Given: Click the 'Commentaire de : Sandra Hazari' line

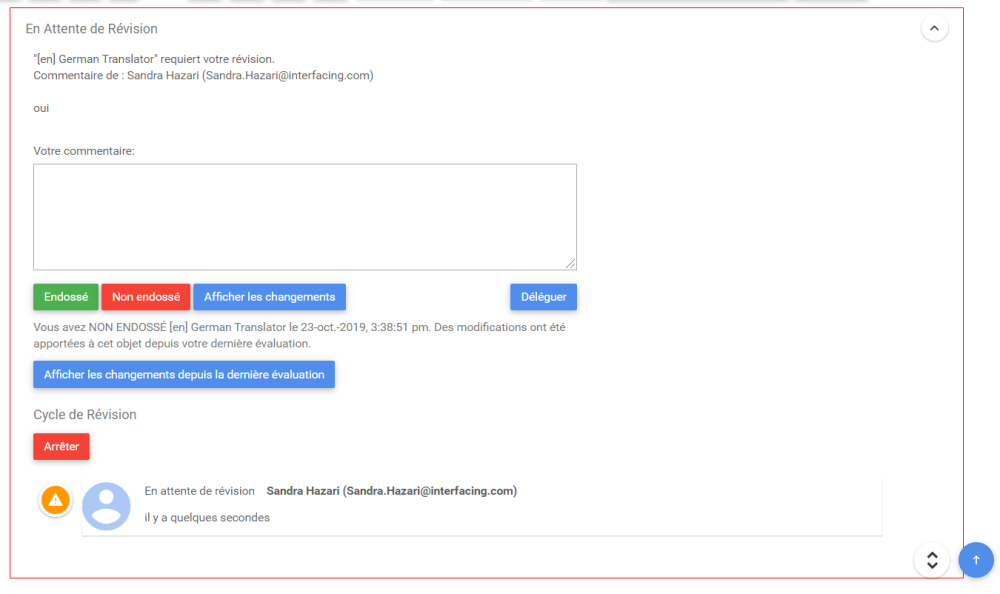Looking at the screenshot, I should (x=203, y=75).
